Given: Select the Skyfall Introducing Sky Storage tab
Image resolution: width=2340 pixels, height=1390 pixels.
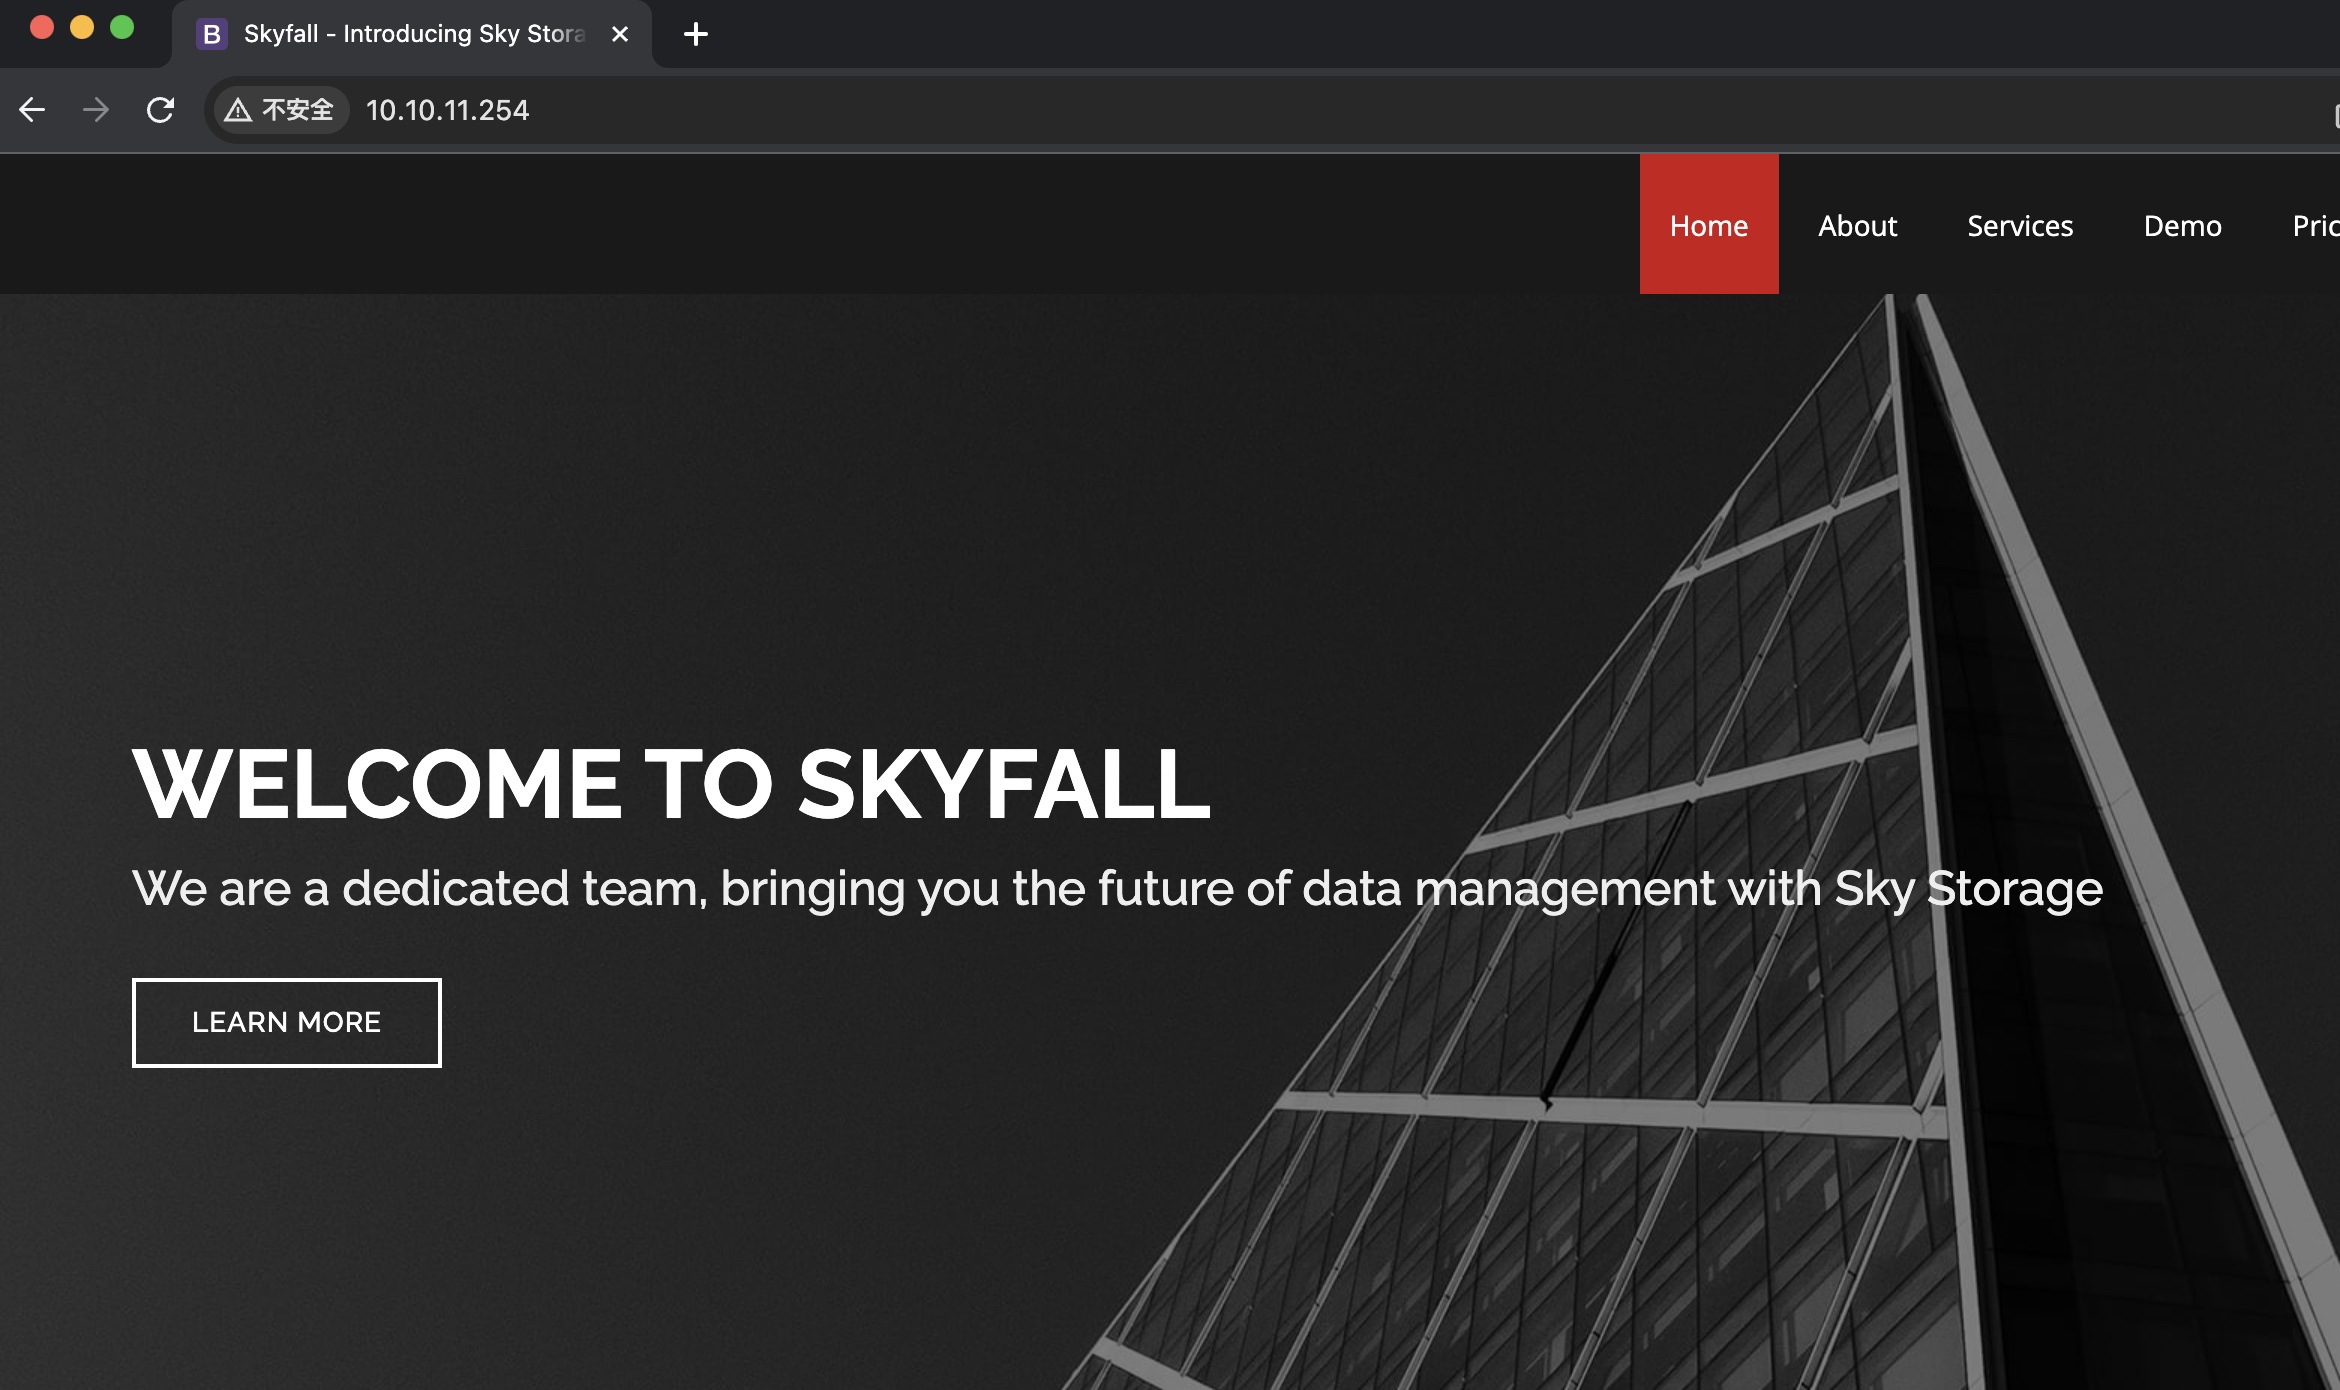Looking at the screenshot, I should (x=412, y=34).
